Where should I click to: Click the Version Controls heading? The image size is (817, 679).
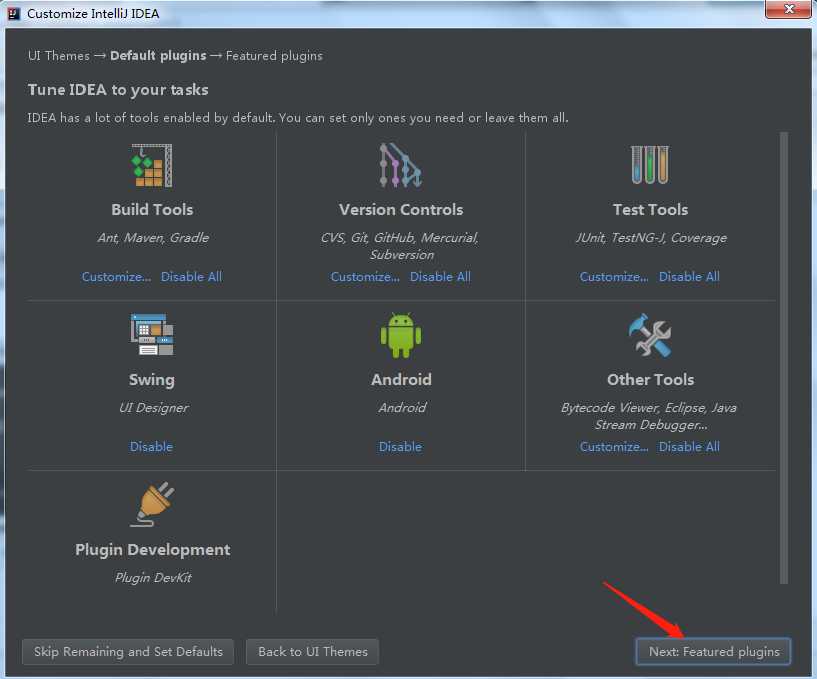pyautogui.click(x=401, y=209)
